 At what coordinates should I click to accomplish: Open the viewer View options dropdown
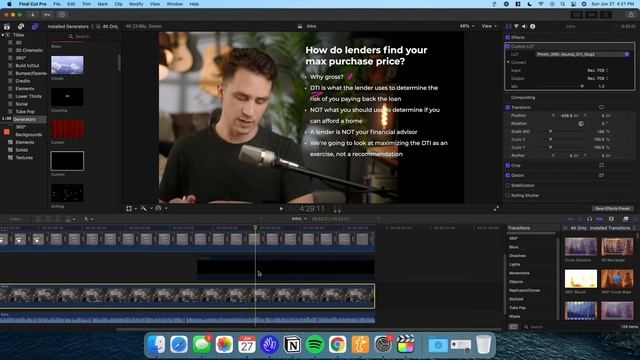click(489, 26)
